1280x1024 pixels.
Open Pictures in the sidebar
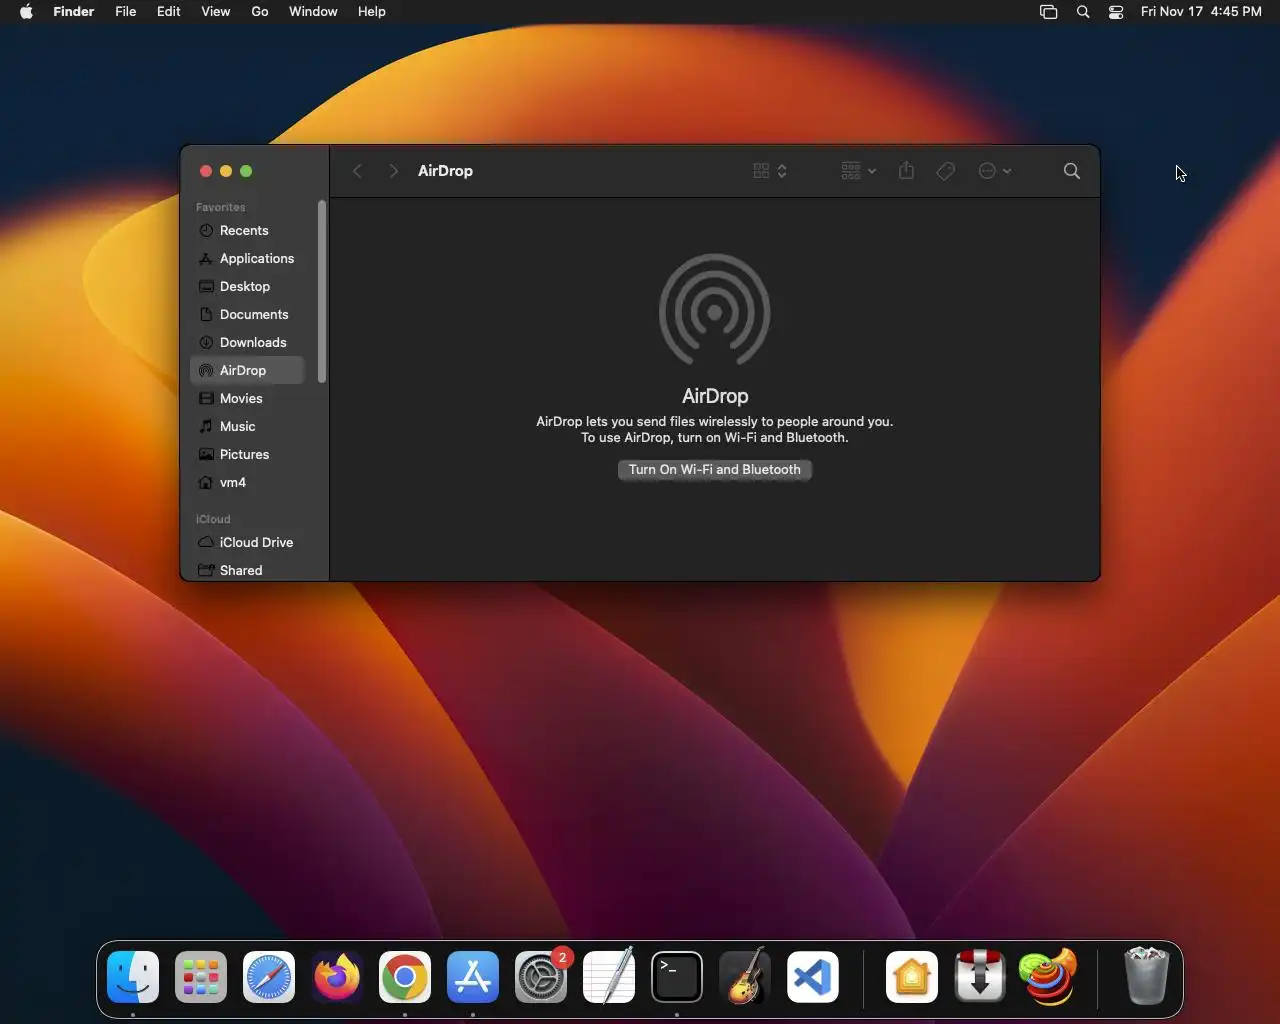point(247,454)
